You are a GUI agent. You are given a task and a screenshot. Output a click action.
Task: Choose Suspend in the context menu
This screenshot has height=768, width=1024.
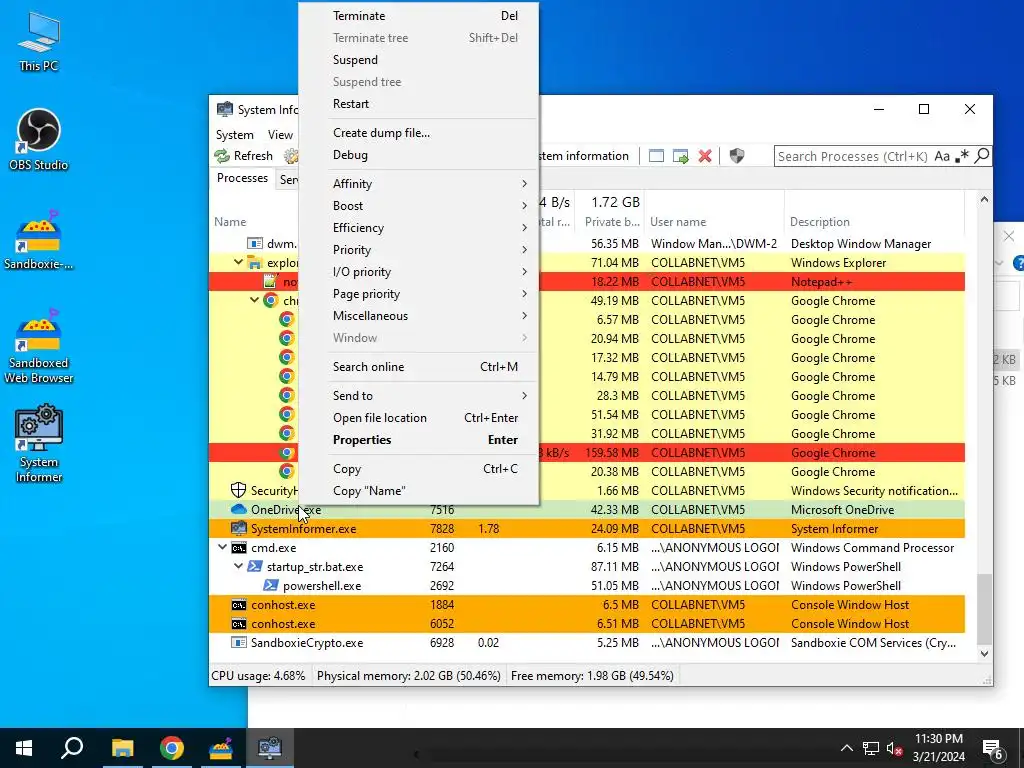(x=419, y=60)
